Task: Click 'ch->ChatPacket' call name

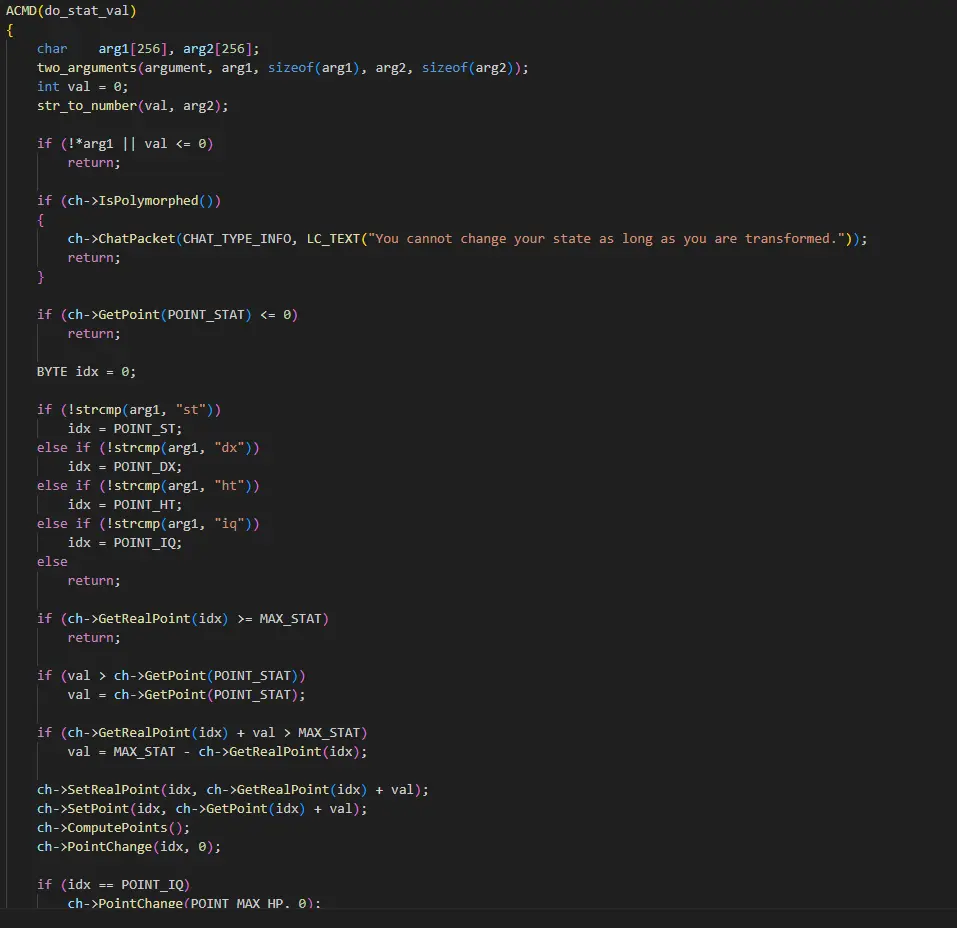Action: coord(121,239)
